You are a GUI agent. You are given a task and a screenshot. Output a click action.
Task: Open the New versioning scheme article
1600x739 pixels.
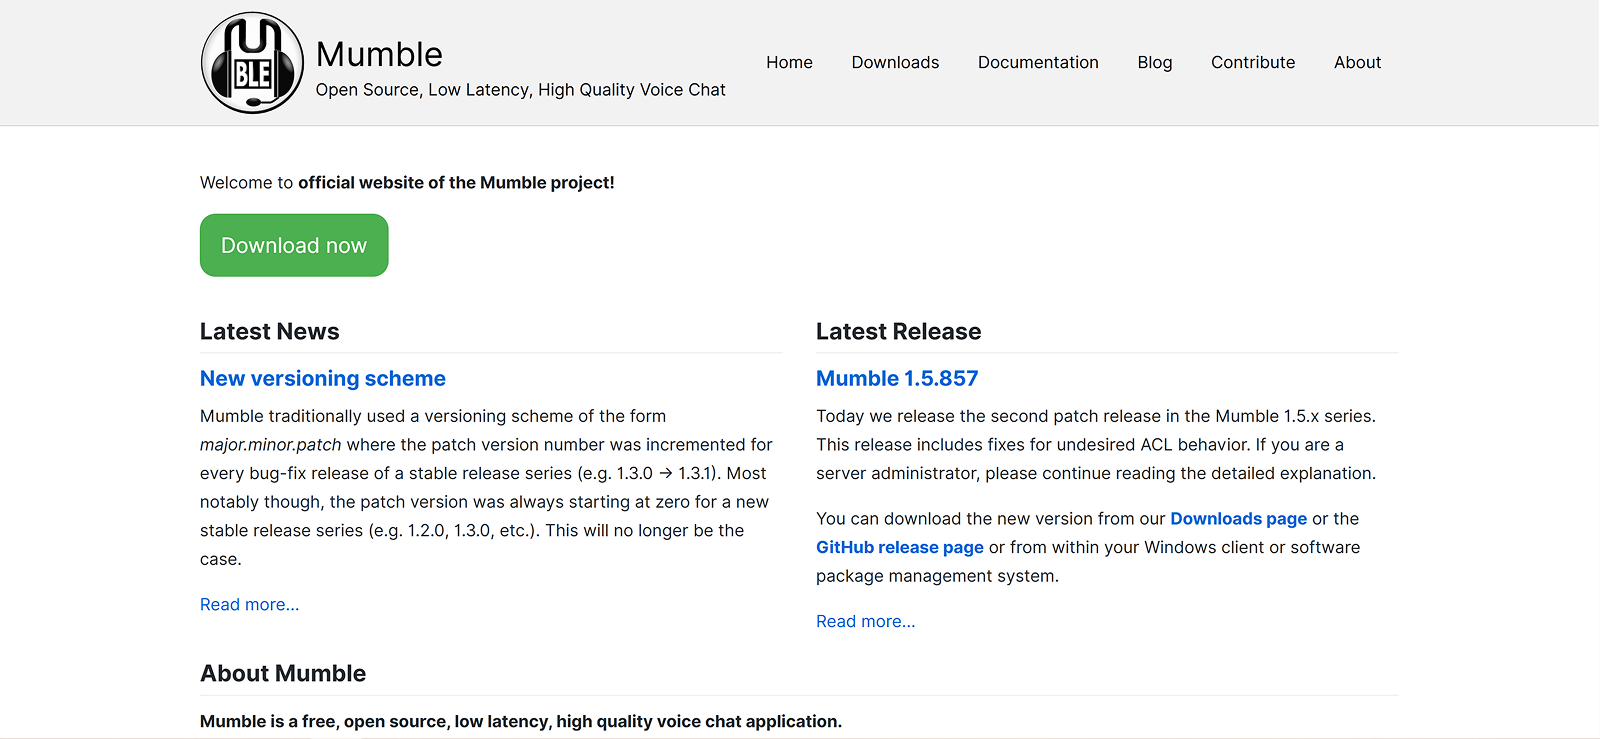pos(322,378)
